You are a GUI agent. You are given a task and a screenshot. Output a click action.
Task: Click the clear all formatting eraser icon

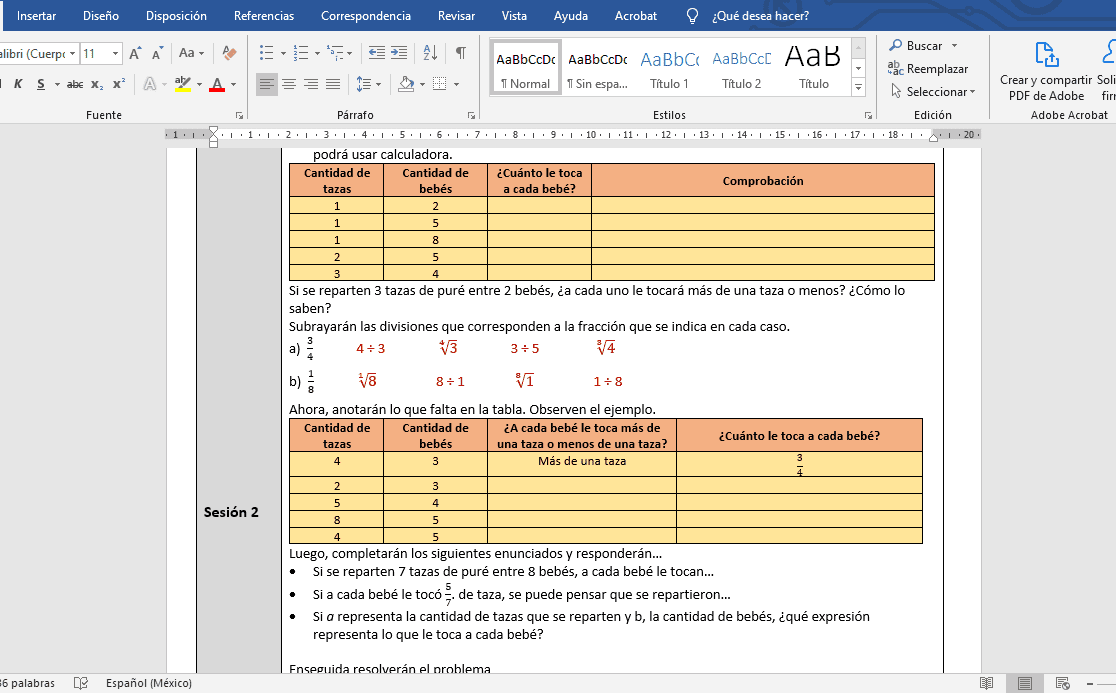click(x=229, y=53)
